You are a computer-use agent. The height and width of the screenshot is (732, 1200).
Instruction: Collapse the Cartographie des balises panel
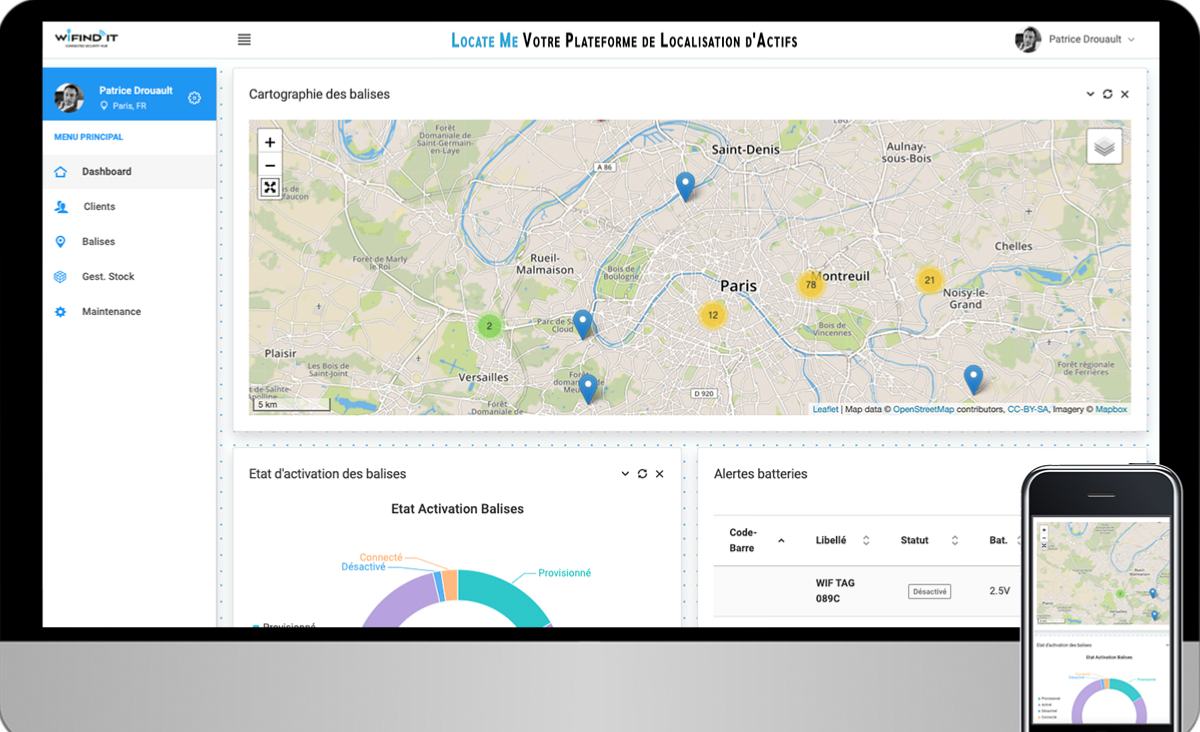(1090, 94)
